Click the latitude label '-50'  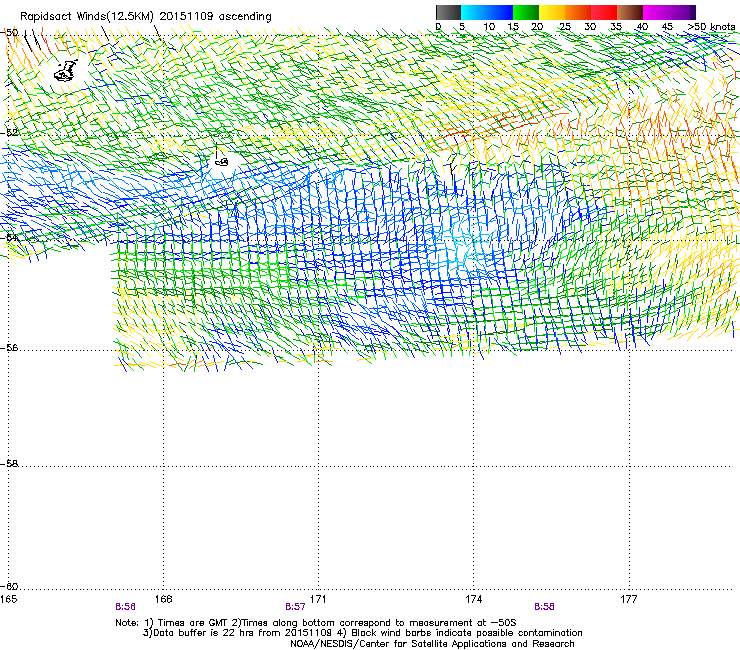pos(10,33)
